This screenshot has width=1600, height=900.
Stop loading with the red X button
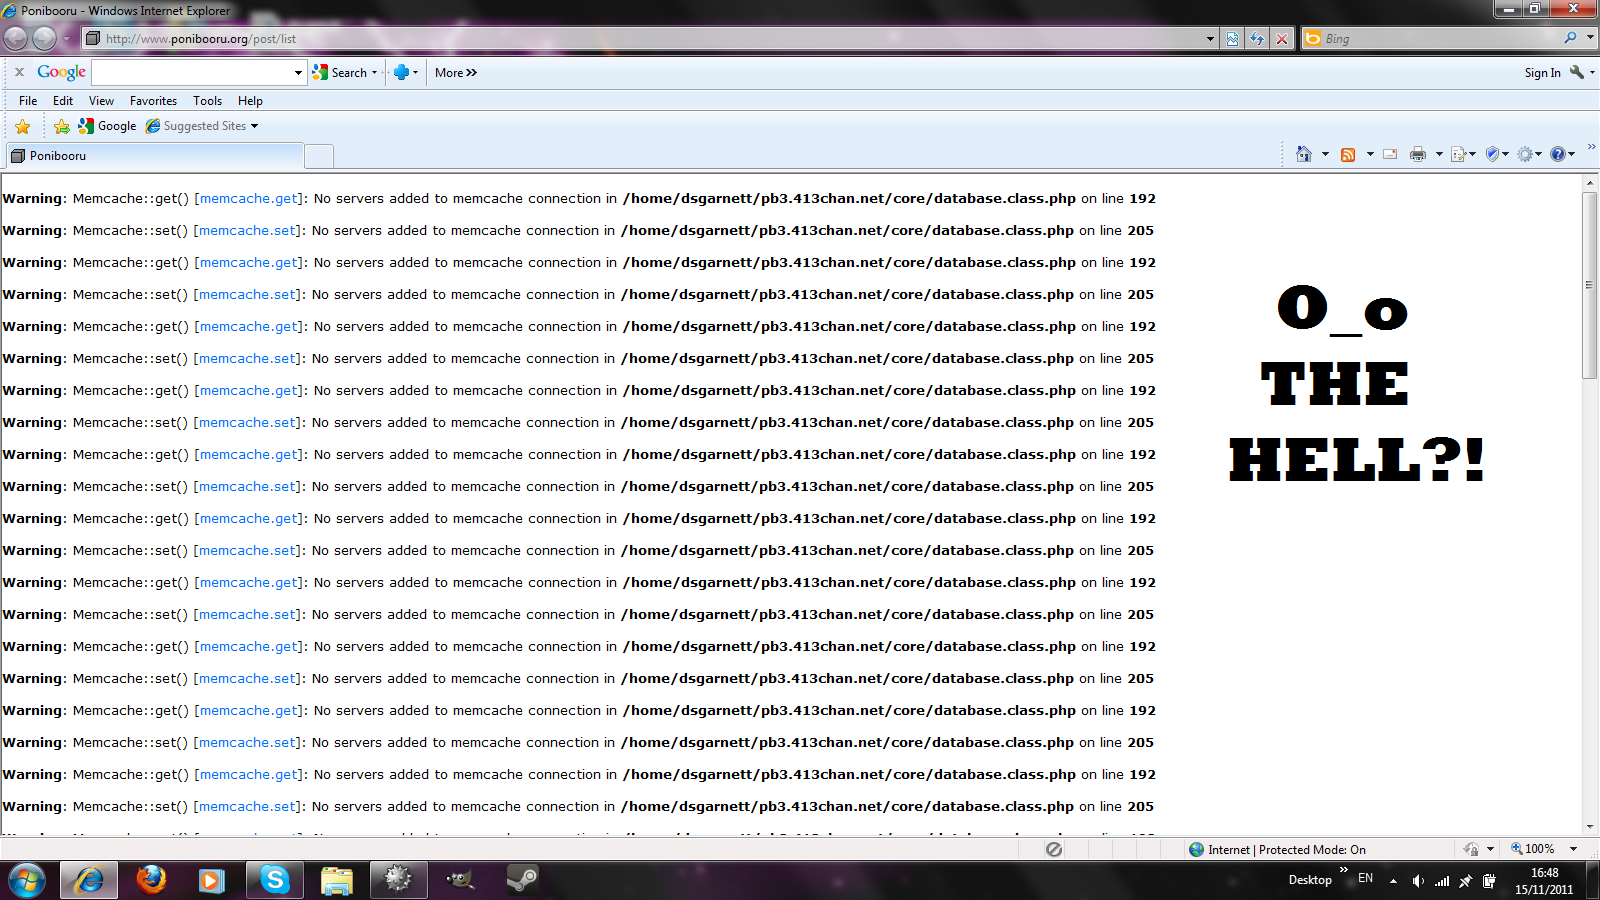coord(1282,39)
